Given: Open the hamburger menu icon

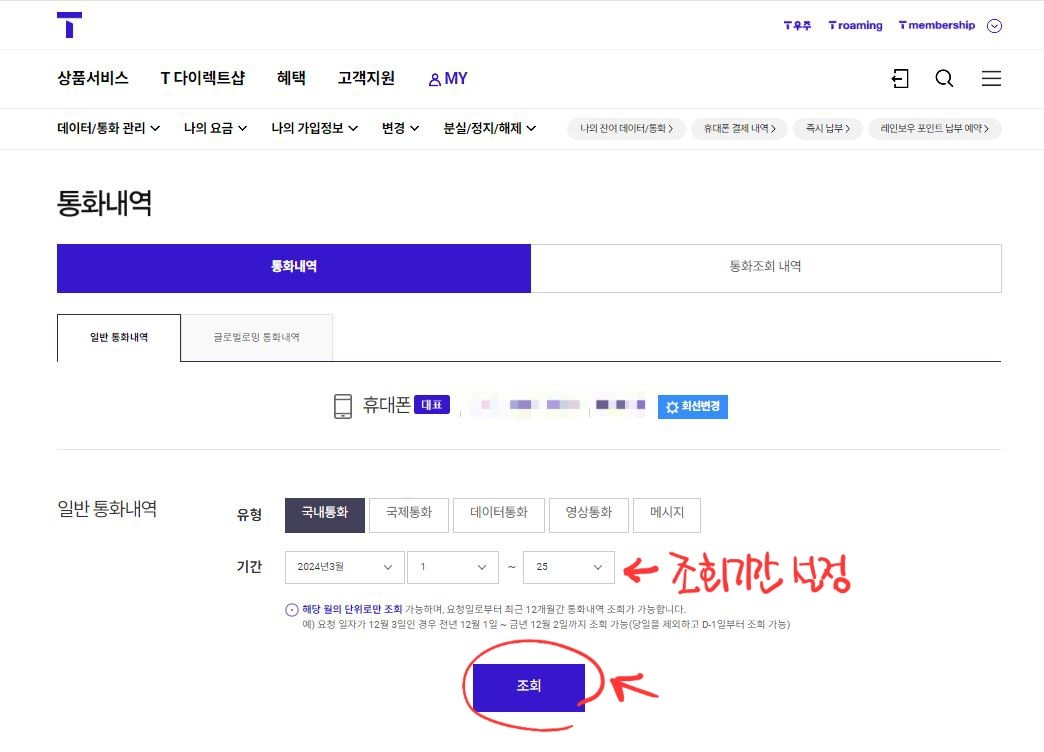Looking at the screenshot, I should click(x=991, y=78).
